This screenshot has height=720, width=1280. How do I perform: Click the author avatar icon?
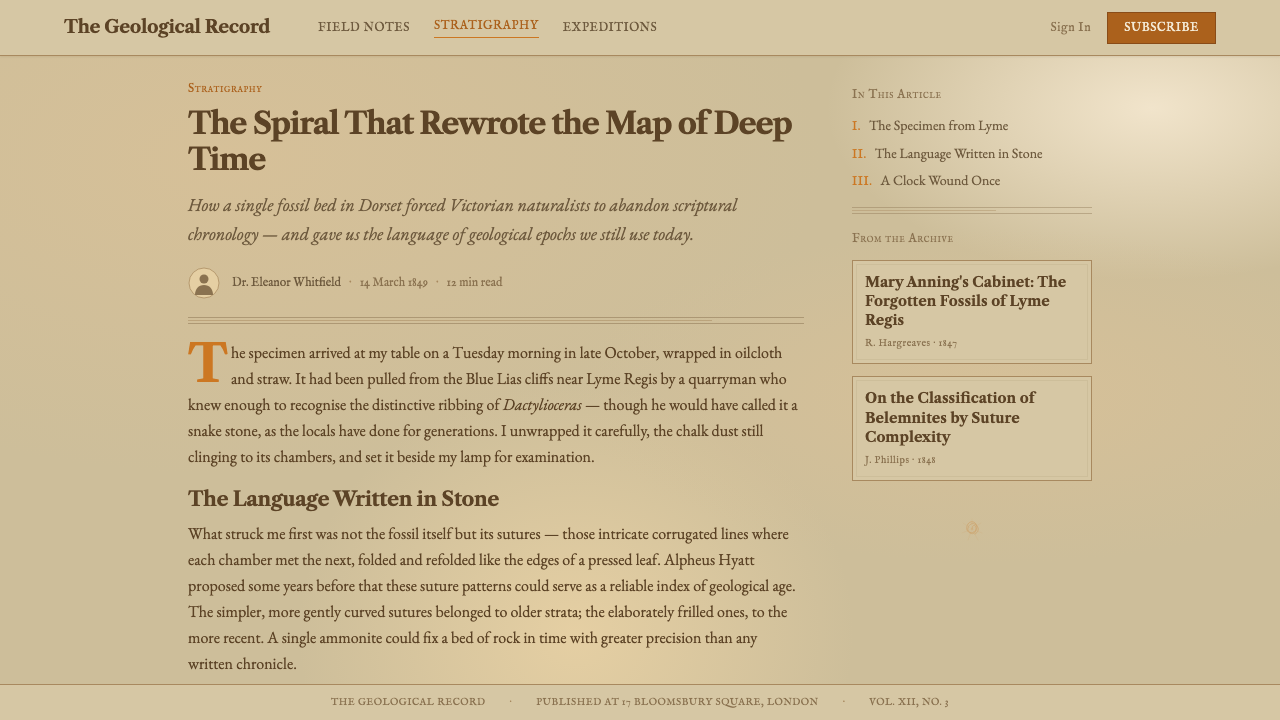[x=204, y=283]
